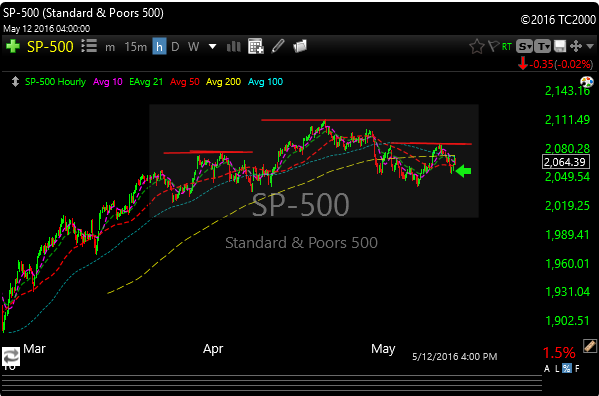
Task: Select the 'L' logarithmic scale option
Action: pyautogui.click(x=557, y=369)
